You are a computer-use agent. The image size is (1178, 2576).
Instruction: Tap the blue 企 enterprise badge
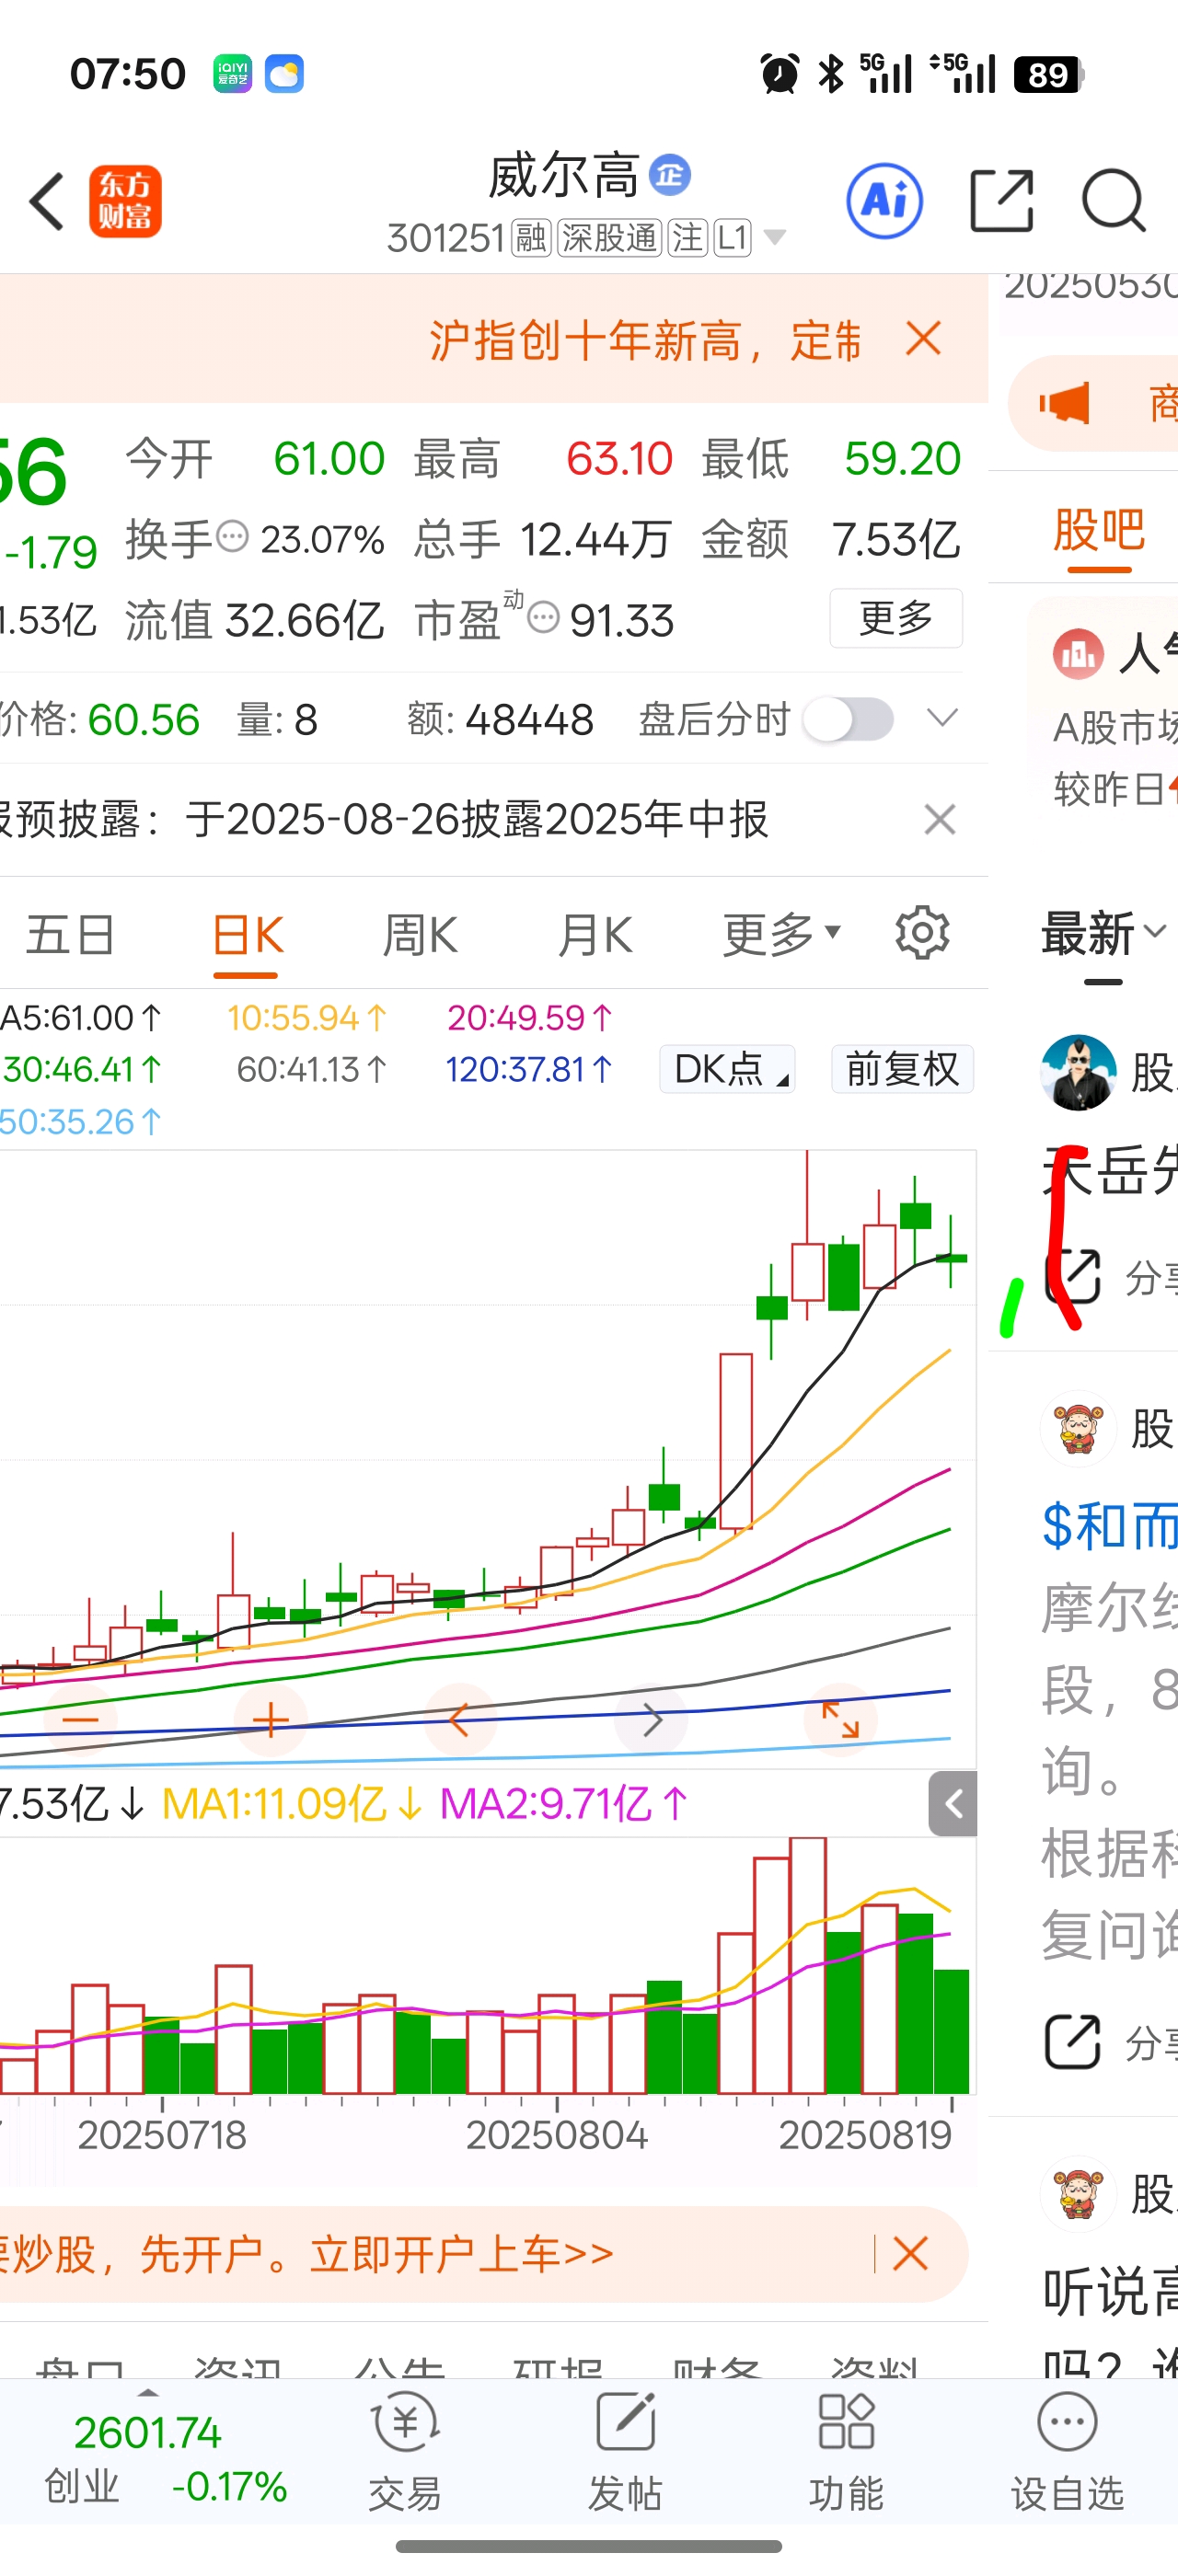coord(670,175)
